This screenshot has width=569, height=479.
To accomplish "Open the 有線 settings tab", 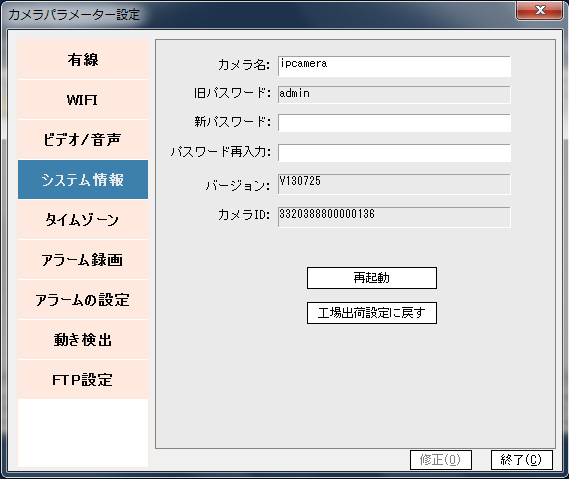I will point(83,60).
